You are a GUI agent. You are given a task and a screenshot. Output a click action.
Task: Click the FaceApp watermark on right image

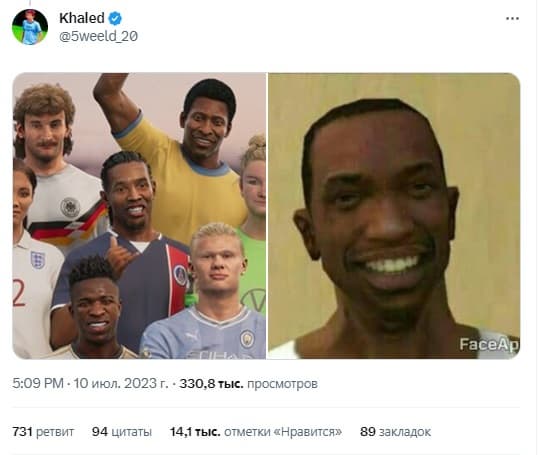tap(489, 344)
